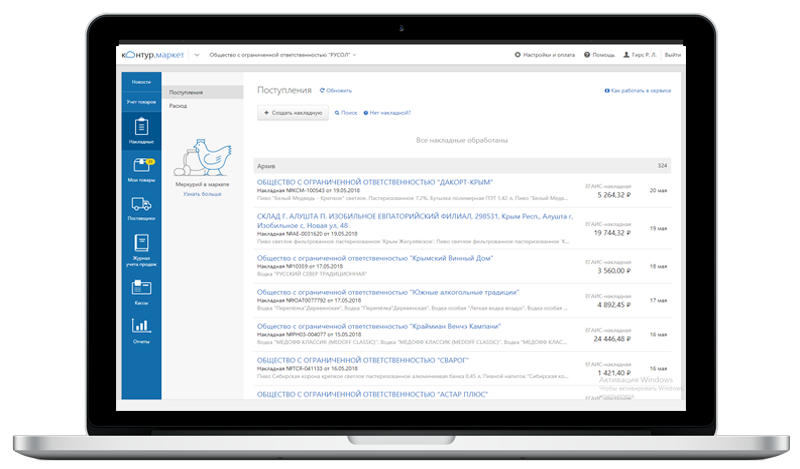Open user profile Гирс Р. Л.
The width and height of the screenshot is (800, 469).
pyautogui.click(x=640, y=55)
